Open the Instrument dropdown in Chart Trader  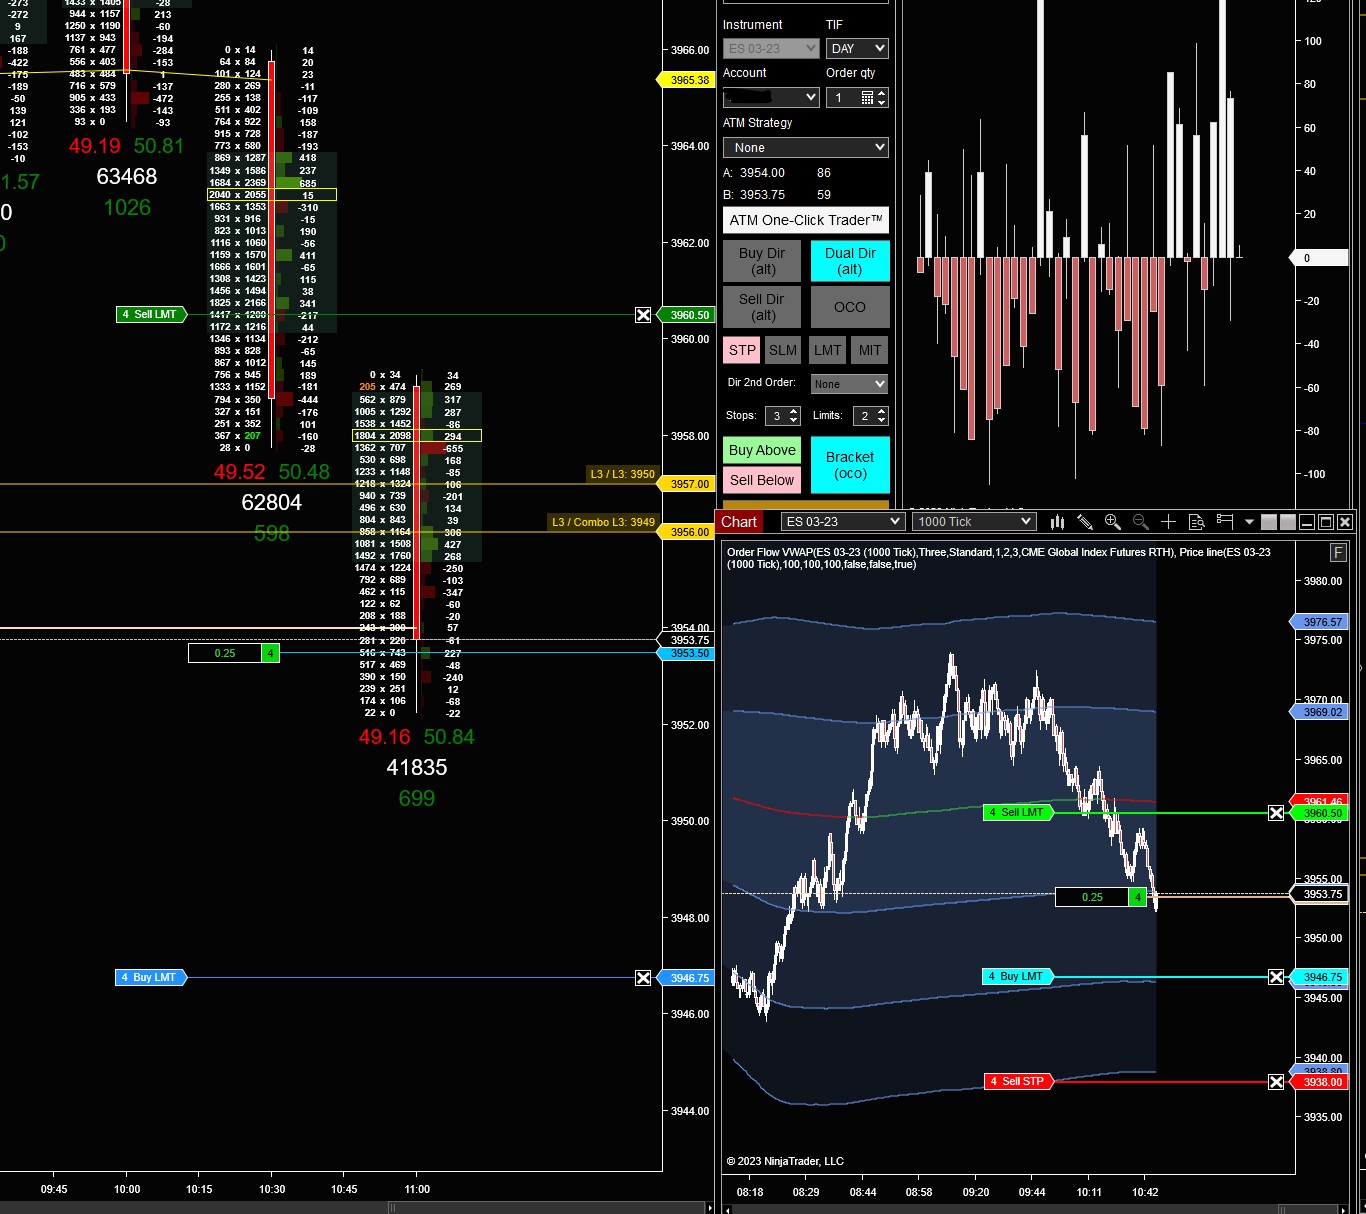(771, 48)
